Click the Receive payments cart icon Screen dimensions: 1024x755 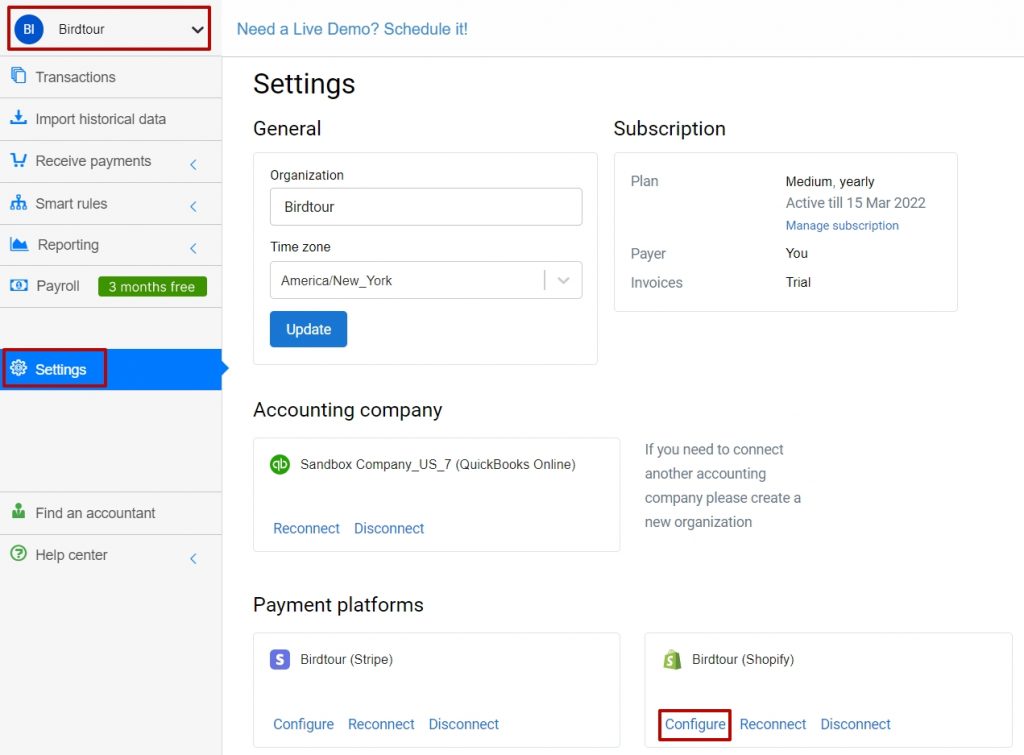point(18,160)
